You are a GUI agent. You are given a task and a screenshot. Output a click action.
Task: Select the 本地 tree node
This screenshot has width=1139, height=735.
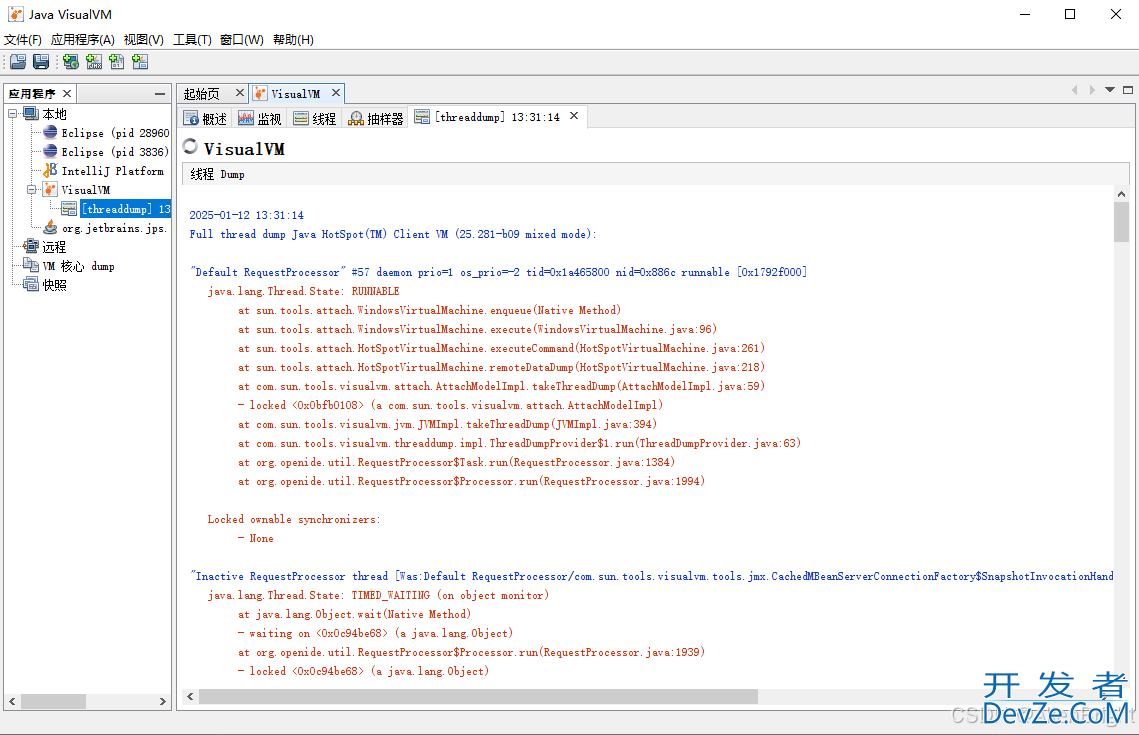54,114
